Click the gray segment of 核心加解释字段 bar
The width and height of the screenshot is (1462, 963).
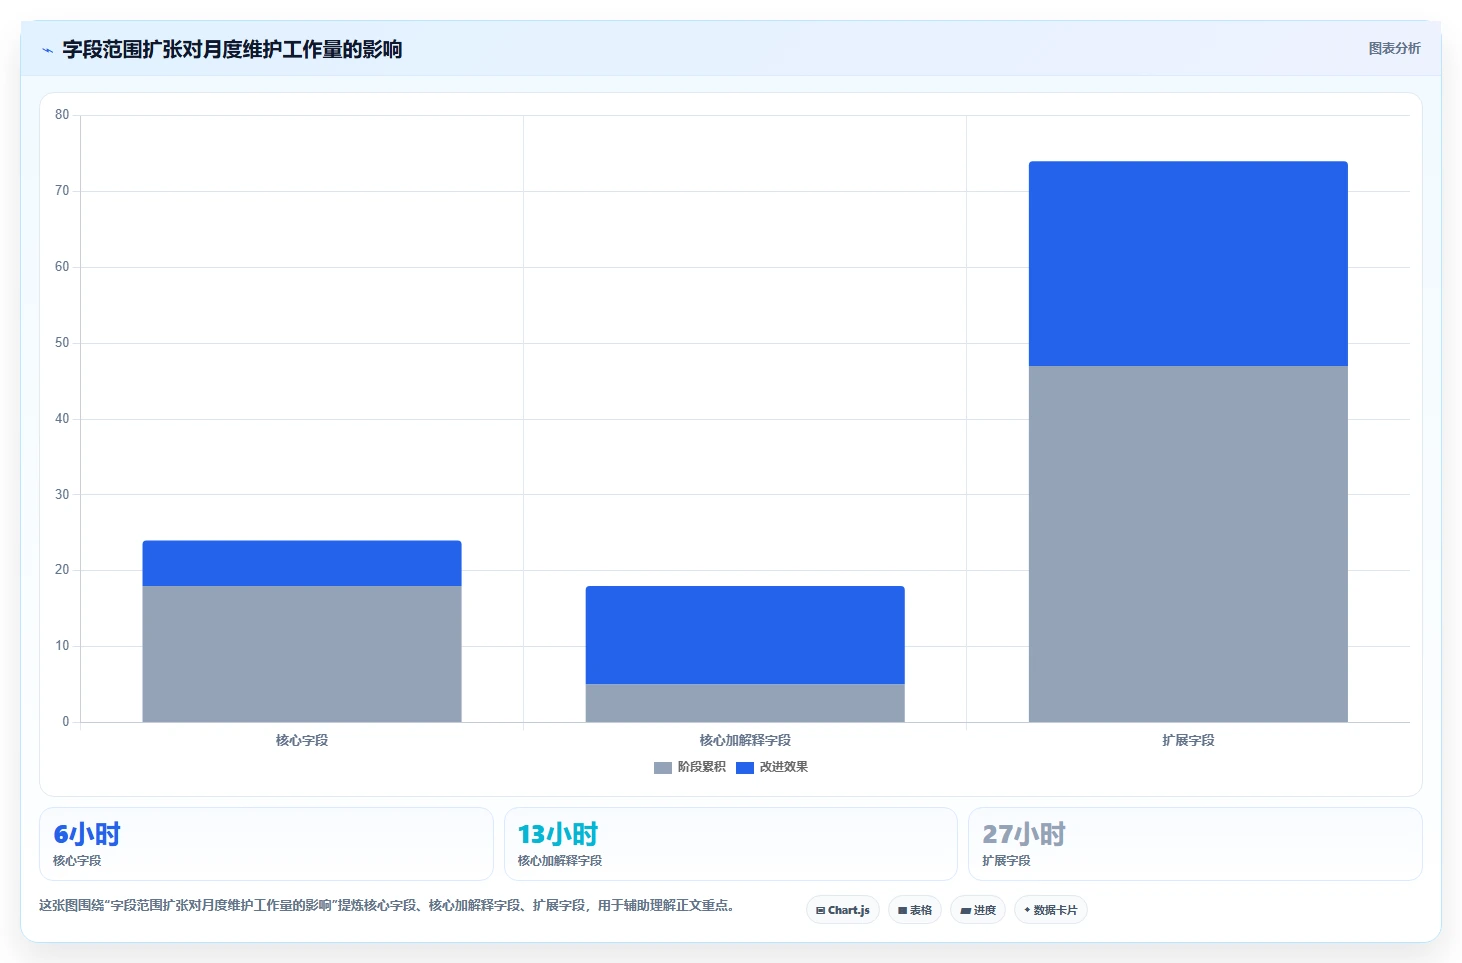point(745,703)
